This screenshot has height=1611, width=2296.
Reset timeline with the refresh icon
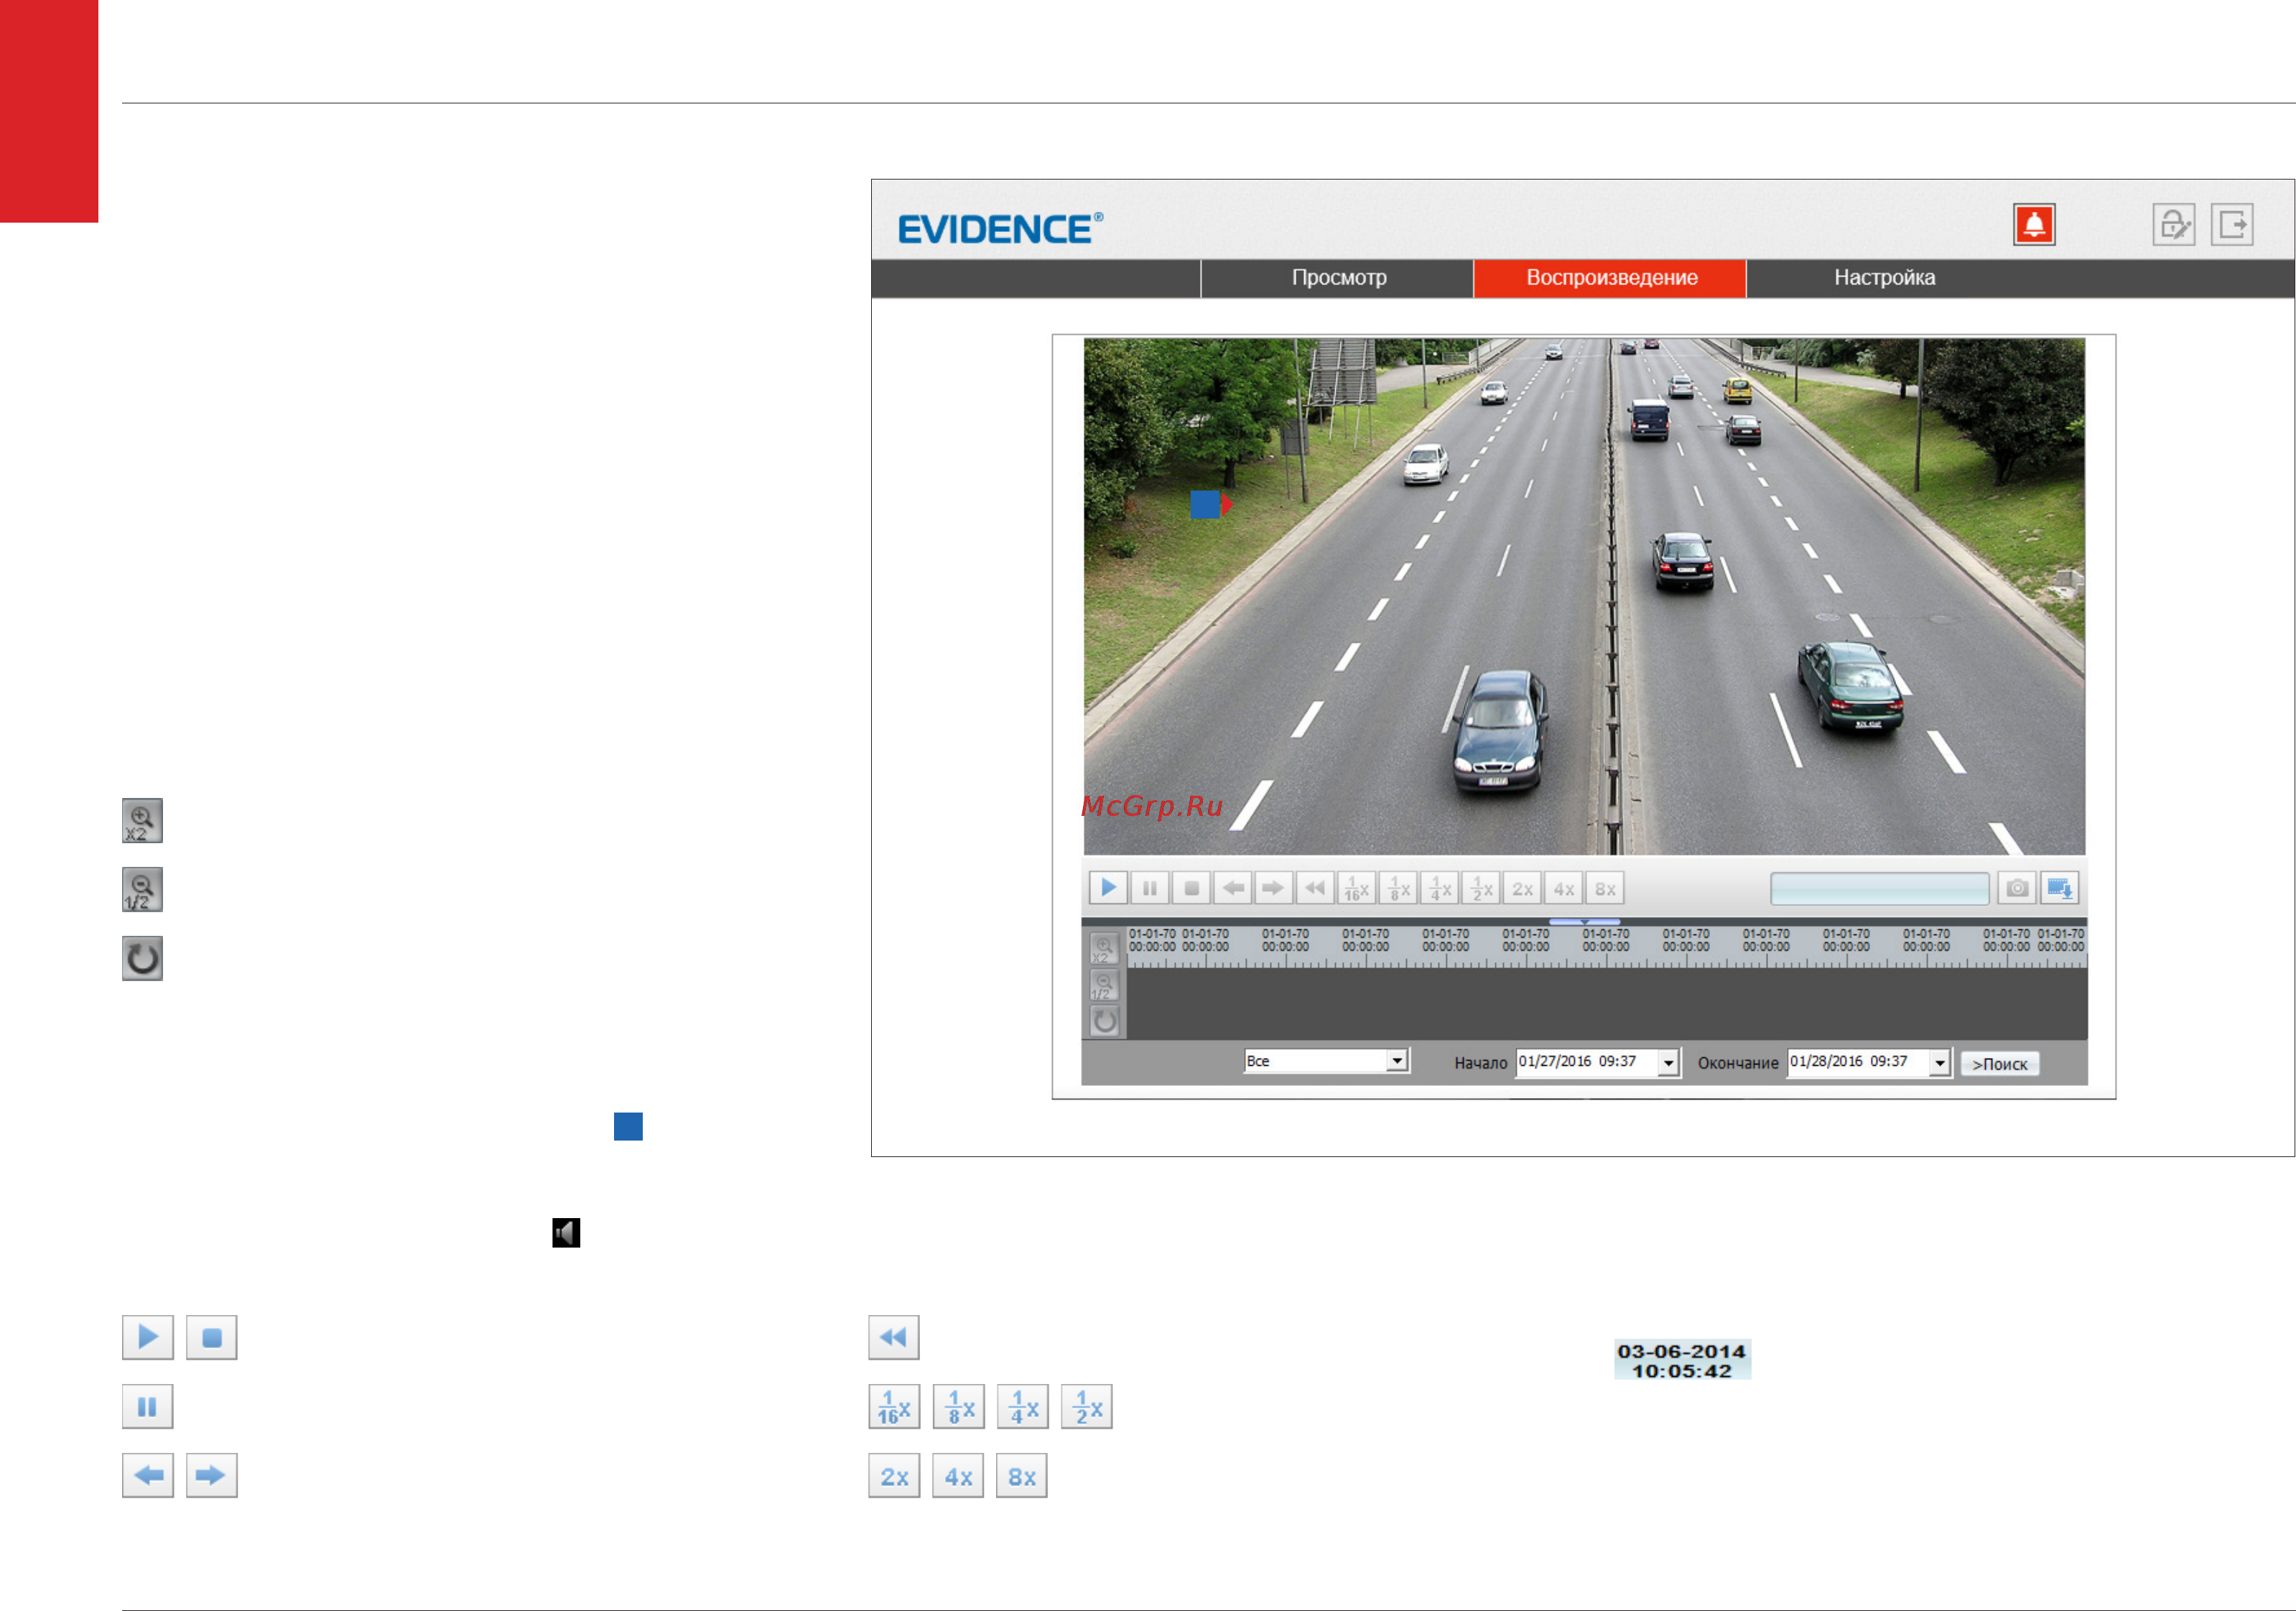(1104, 1021)
